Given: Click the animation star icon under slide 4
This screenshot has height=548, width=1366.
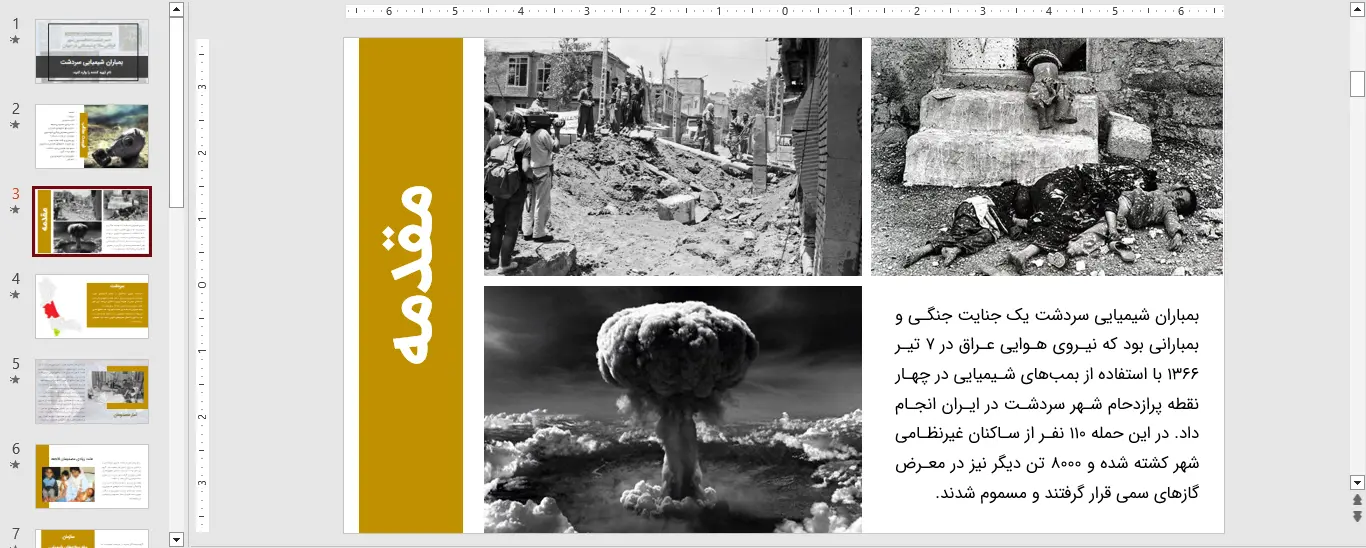Looking at the screenshot, I should pos(15,295).
